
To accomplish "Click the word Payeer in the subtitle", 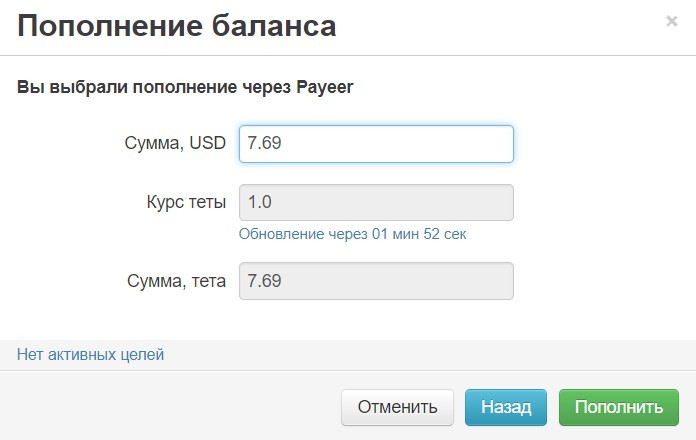I will [x=325, y=87].
